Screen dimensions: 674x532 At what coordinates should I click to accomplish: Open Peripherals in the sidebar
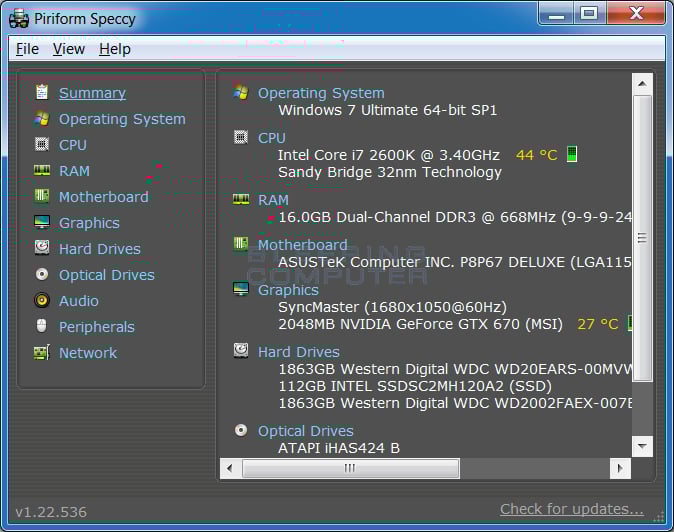point(96,327)
